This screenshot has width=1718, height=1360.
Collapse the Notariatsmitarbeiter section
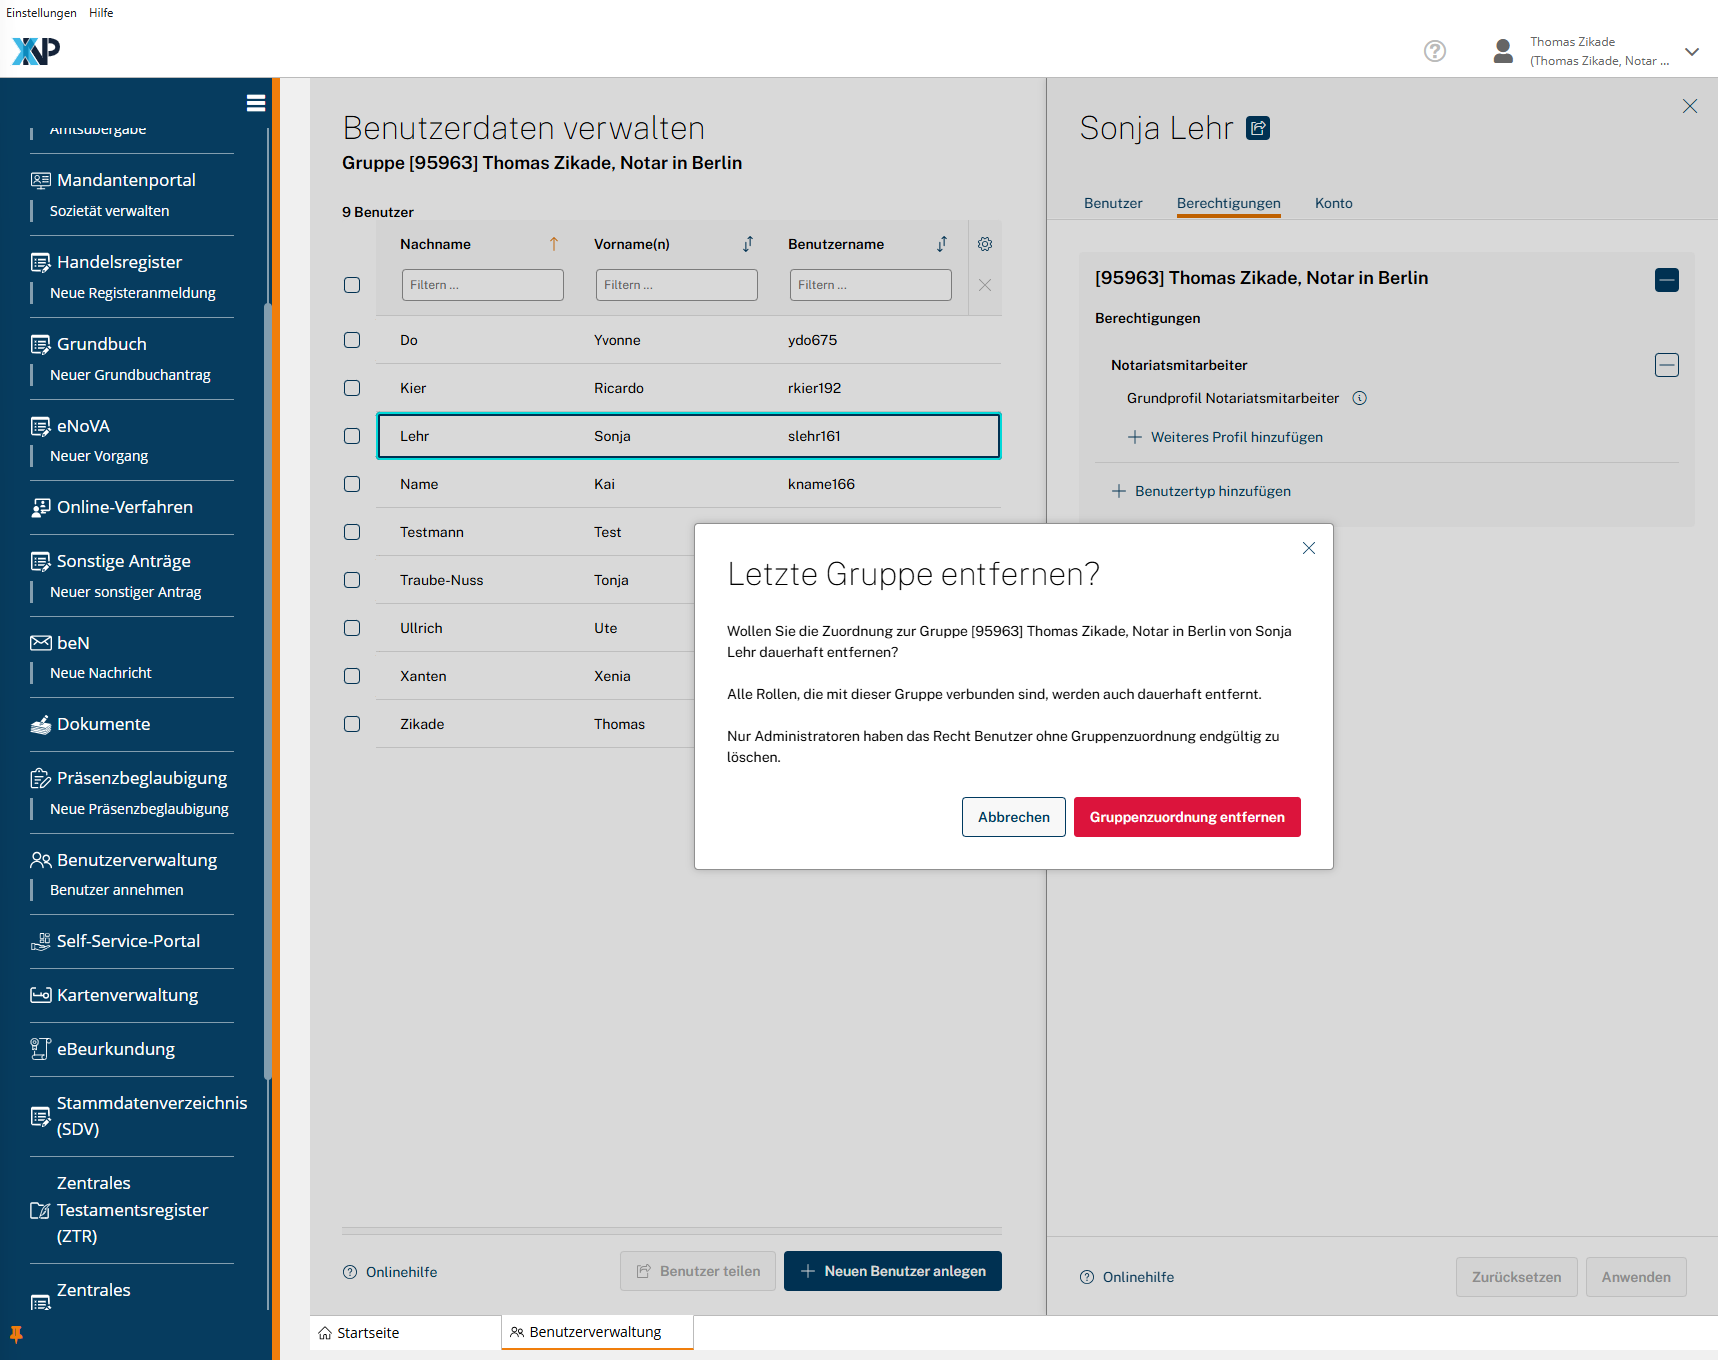(x=1666, y=365)
